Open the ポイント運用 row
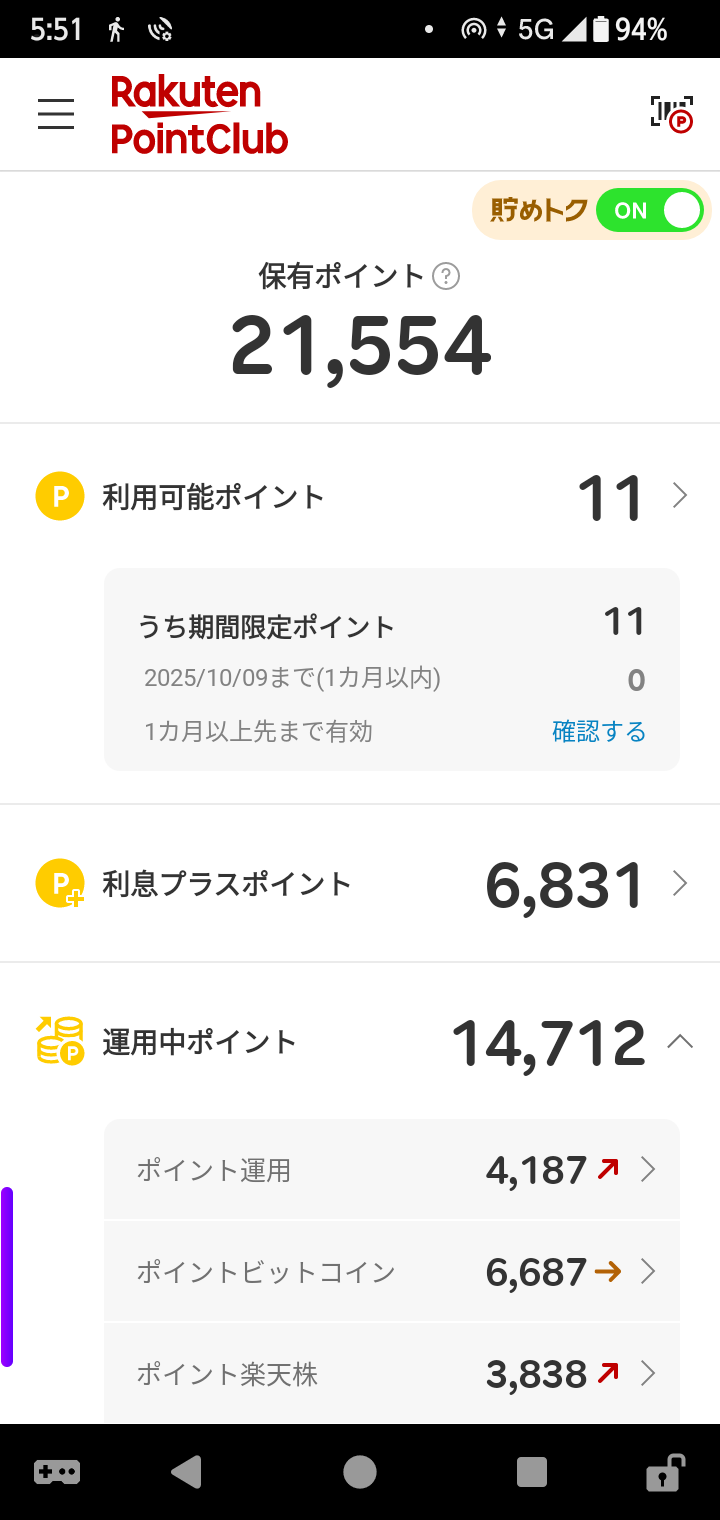This screenshot has height=1520, width=720. coord(392,1169)
